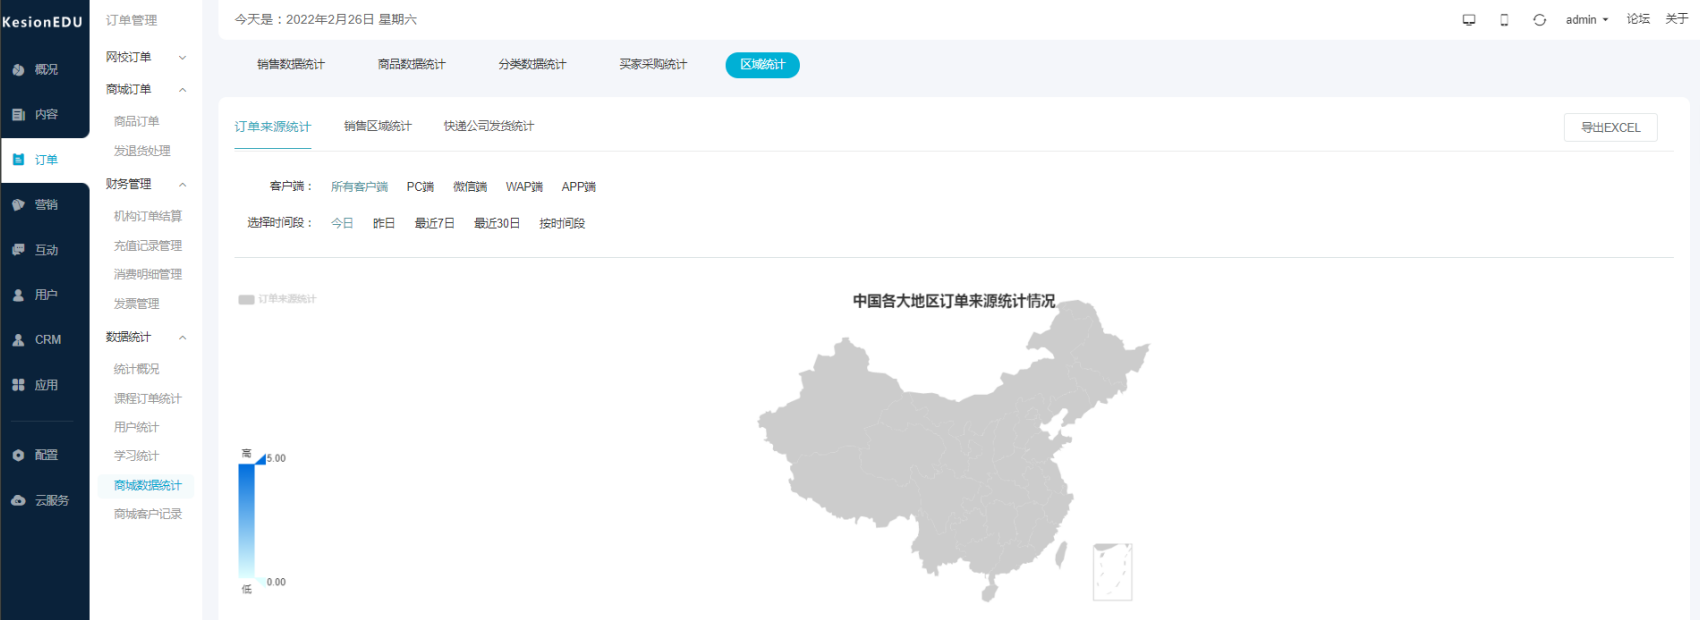Open 充值记录管理 in the side menu
Viewport: 1700px width, 620px height.
click(x=148, y=246)
